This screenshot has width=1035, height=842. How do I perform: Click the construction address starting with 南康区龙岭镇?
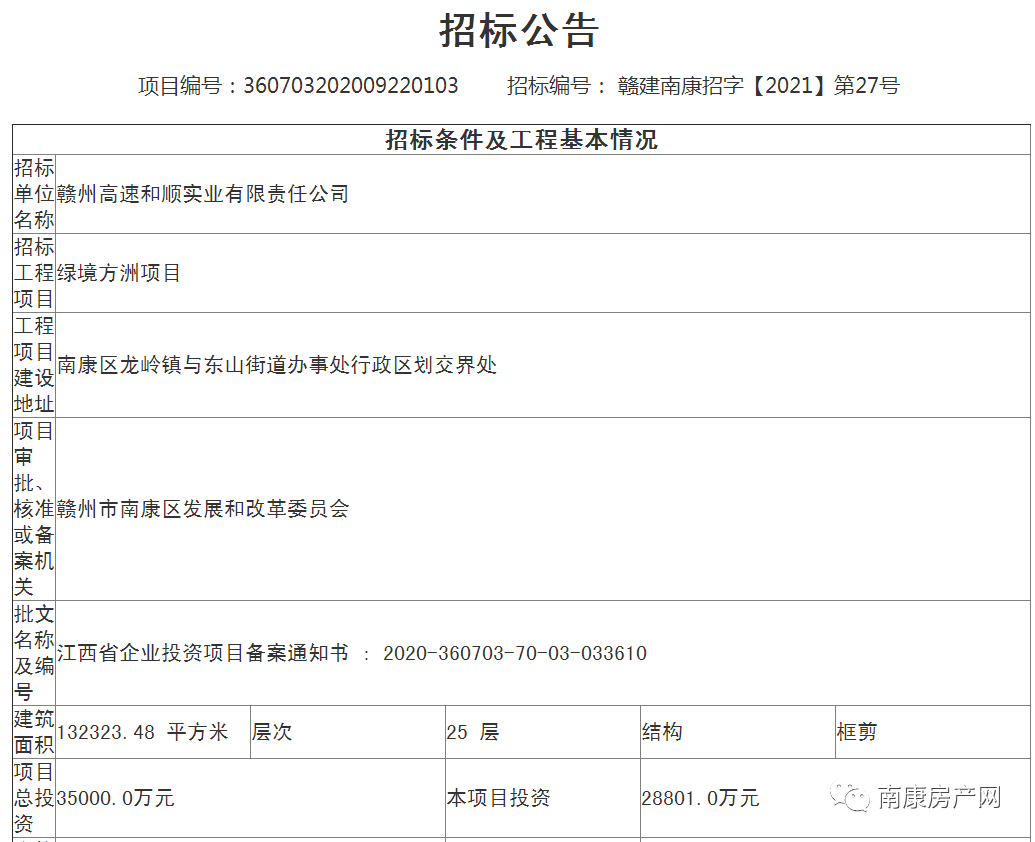pyautogui.click(x=277, y=365)
